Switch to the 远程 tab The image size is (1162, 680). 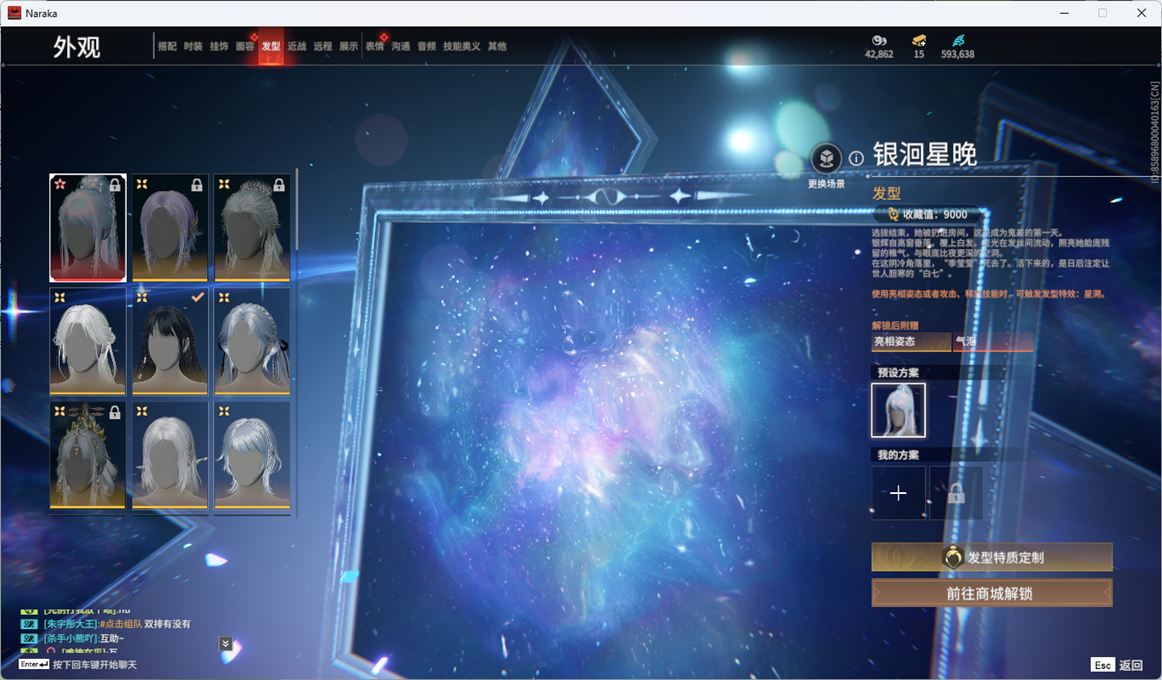pyautogui.click(x=322, y=46)
